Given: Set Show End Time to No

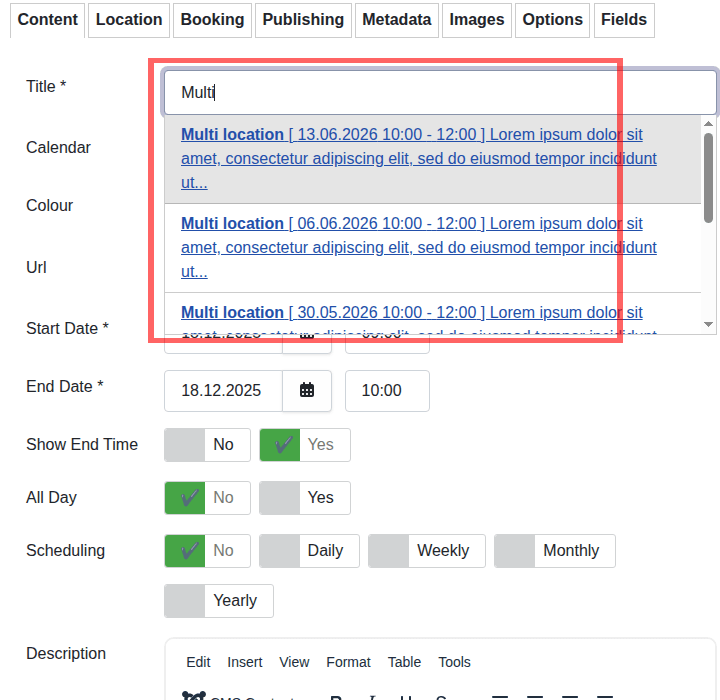Looking at the screenshot, I should [205, 445].
